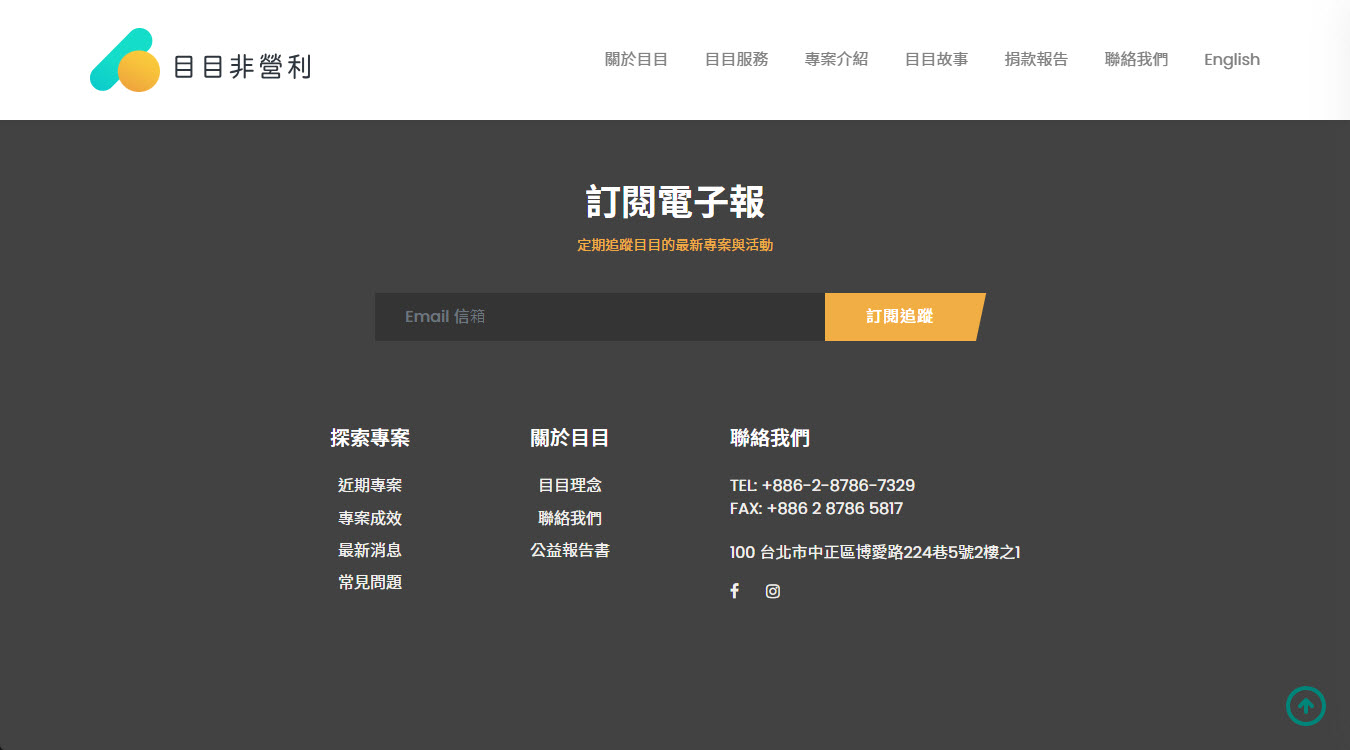Visit the 專案成效 footer link

coord(370,518)
